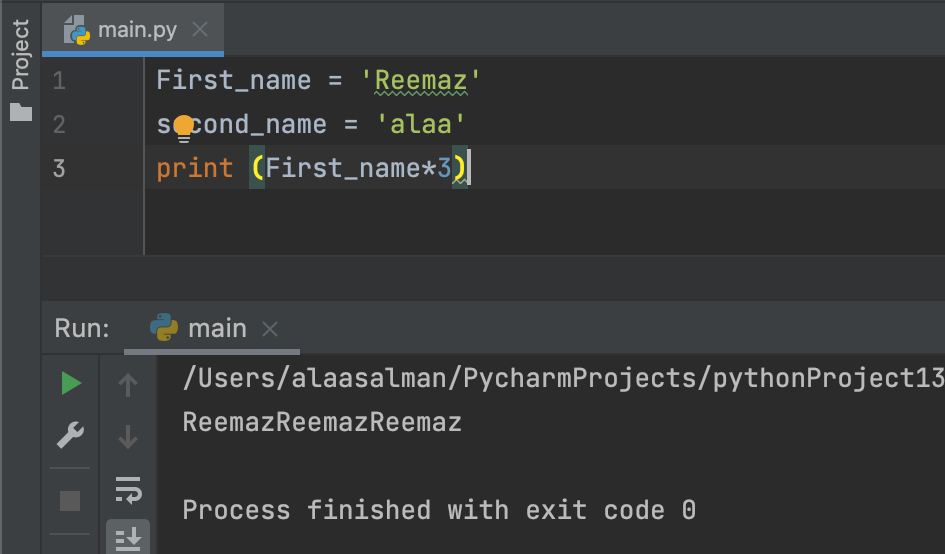This screenshot has height=554, width=945.
Task: Click the Up the stack trace arrow
Action: (128, 385)
